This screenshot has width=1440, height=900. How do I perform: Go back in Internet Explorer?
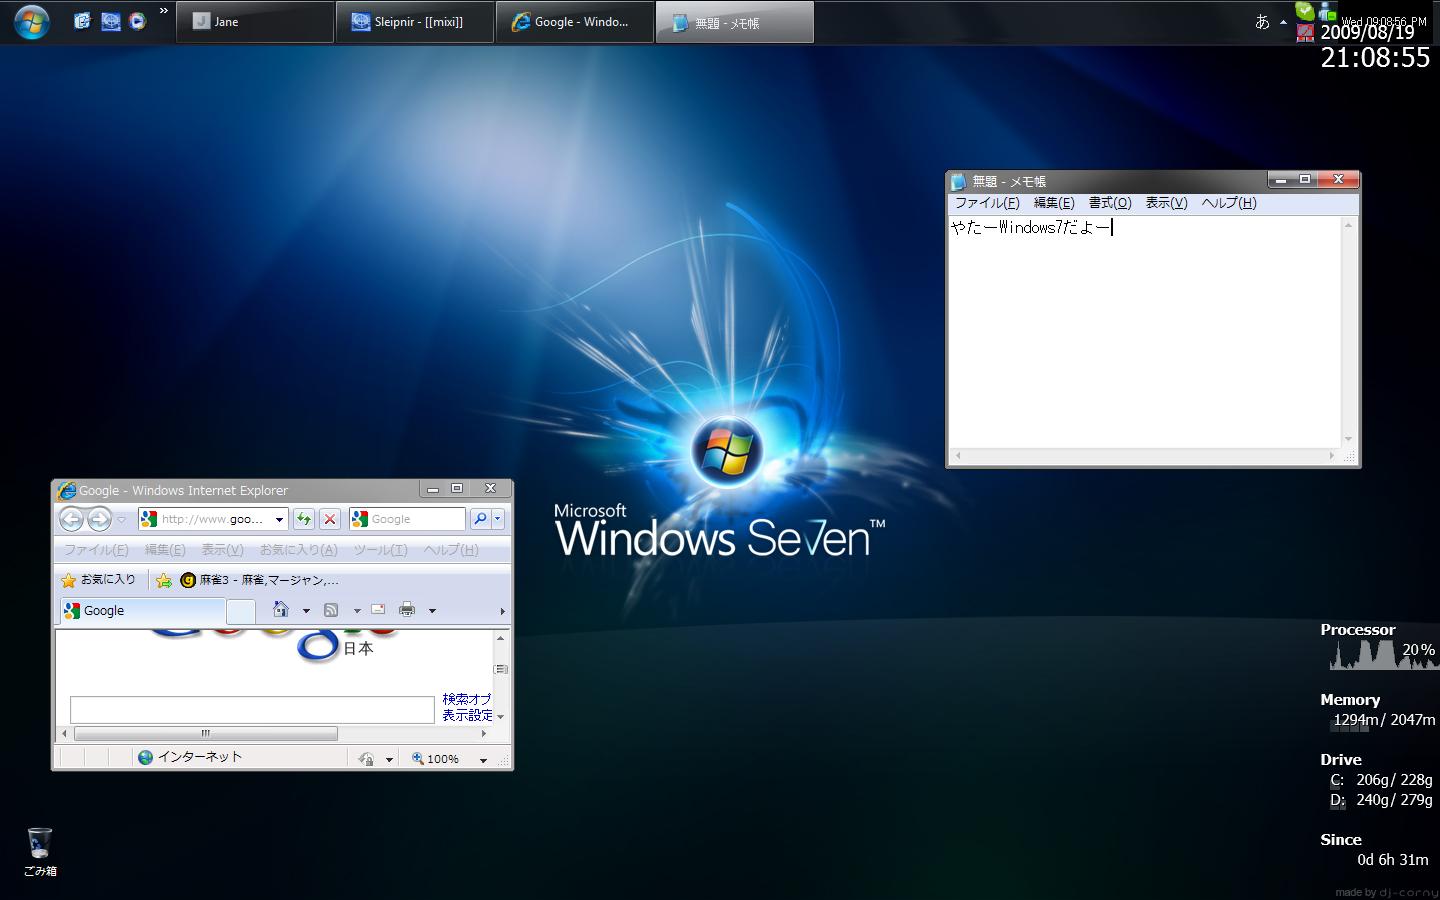(x=71, y=518)
